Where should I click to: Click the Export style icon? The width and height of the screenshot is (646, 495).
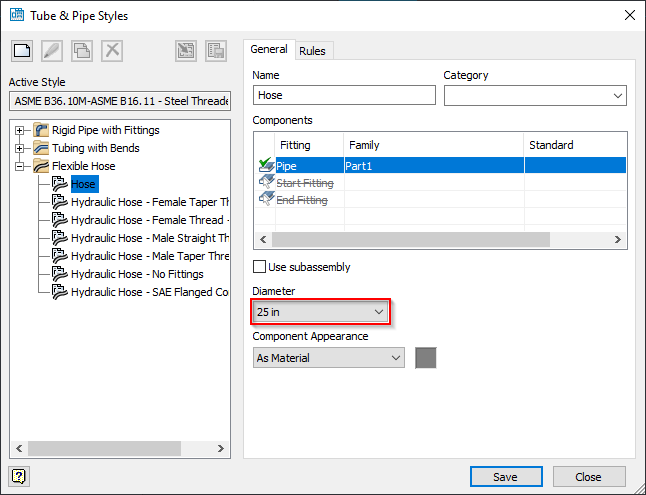pos(215,51)
